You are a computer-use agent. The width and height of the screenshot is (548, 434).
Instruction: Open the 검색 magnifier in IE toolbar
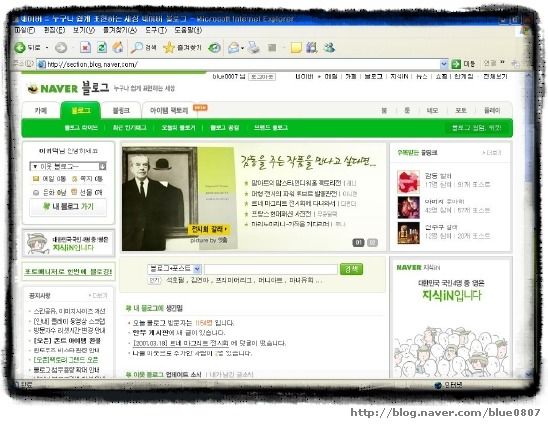[143, 48]
